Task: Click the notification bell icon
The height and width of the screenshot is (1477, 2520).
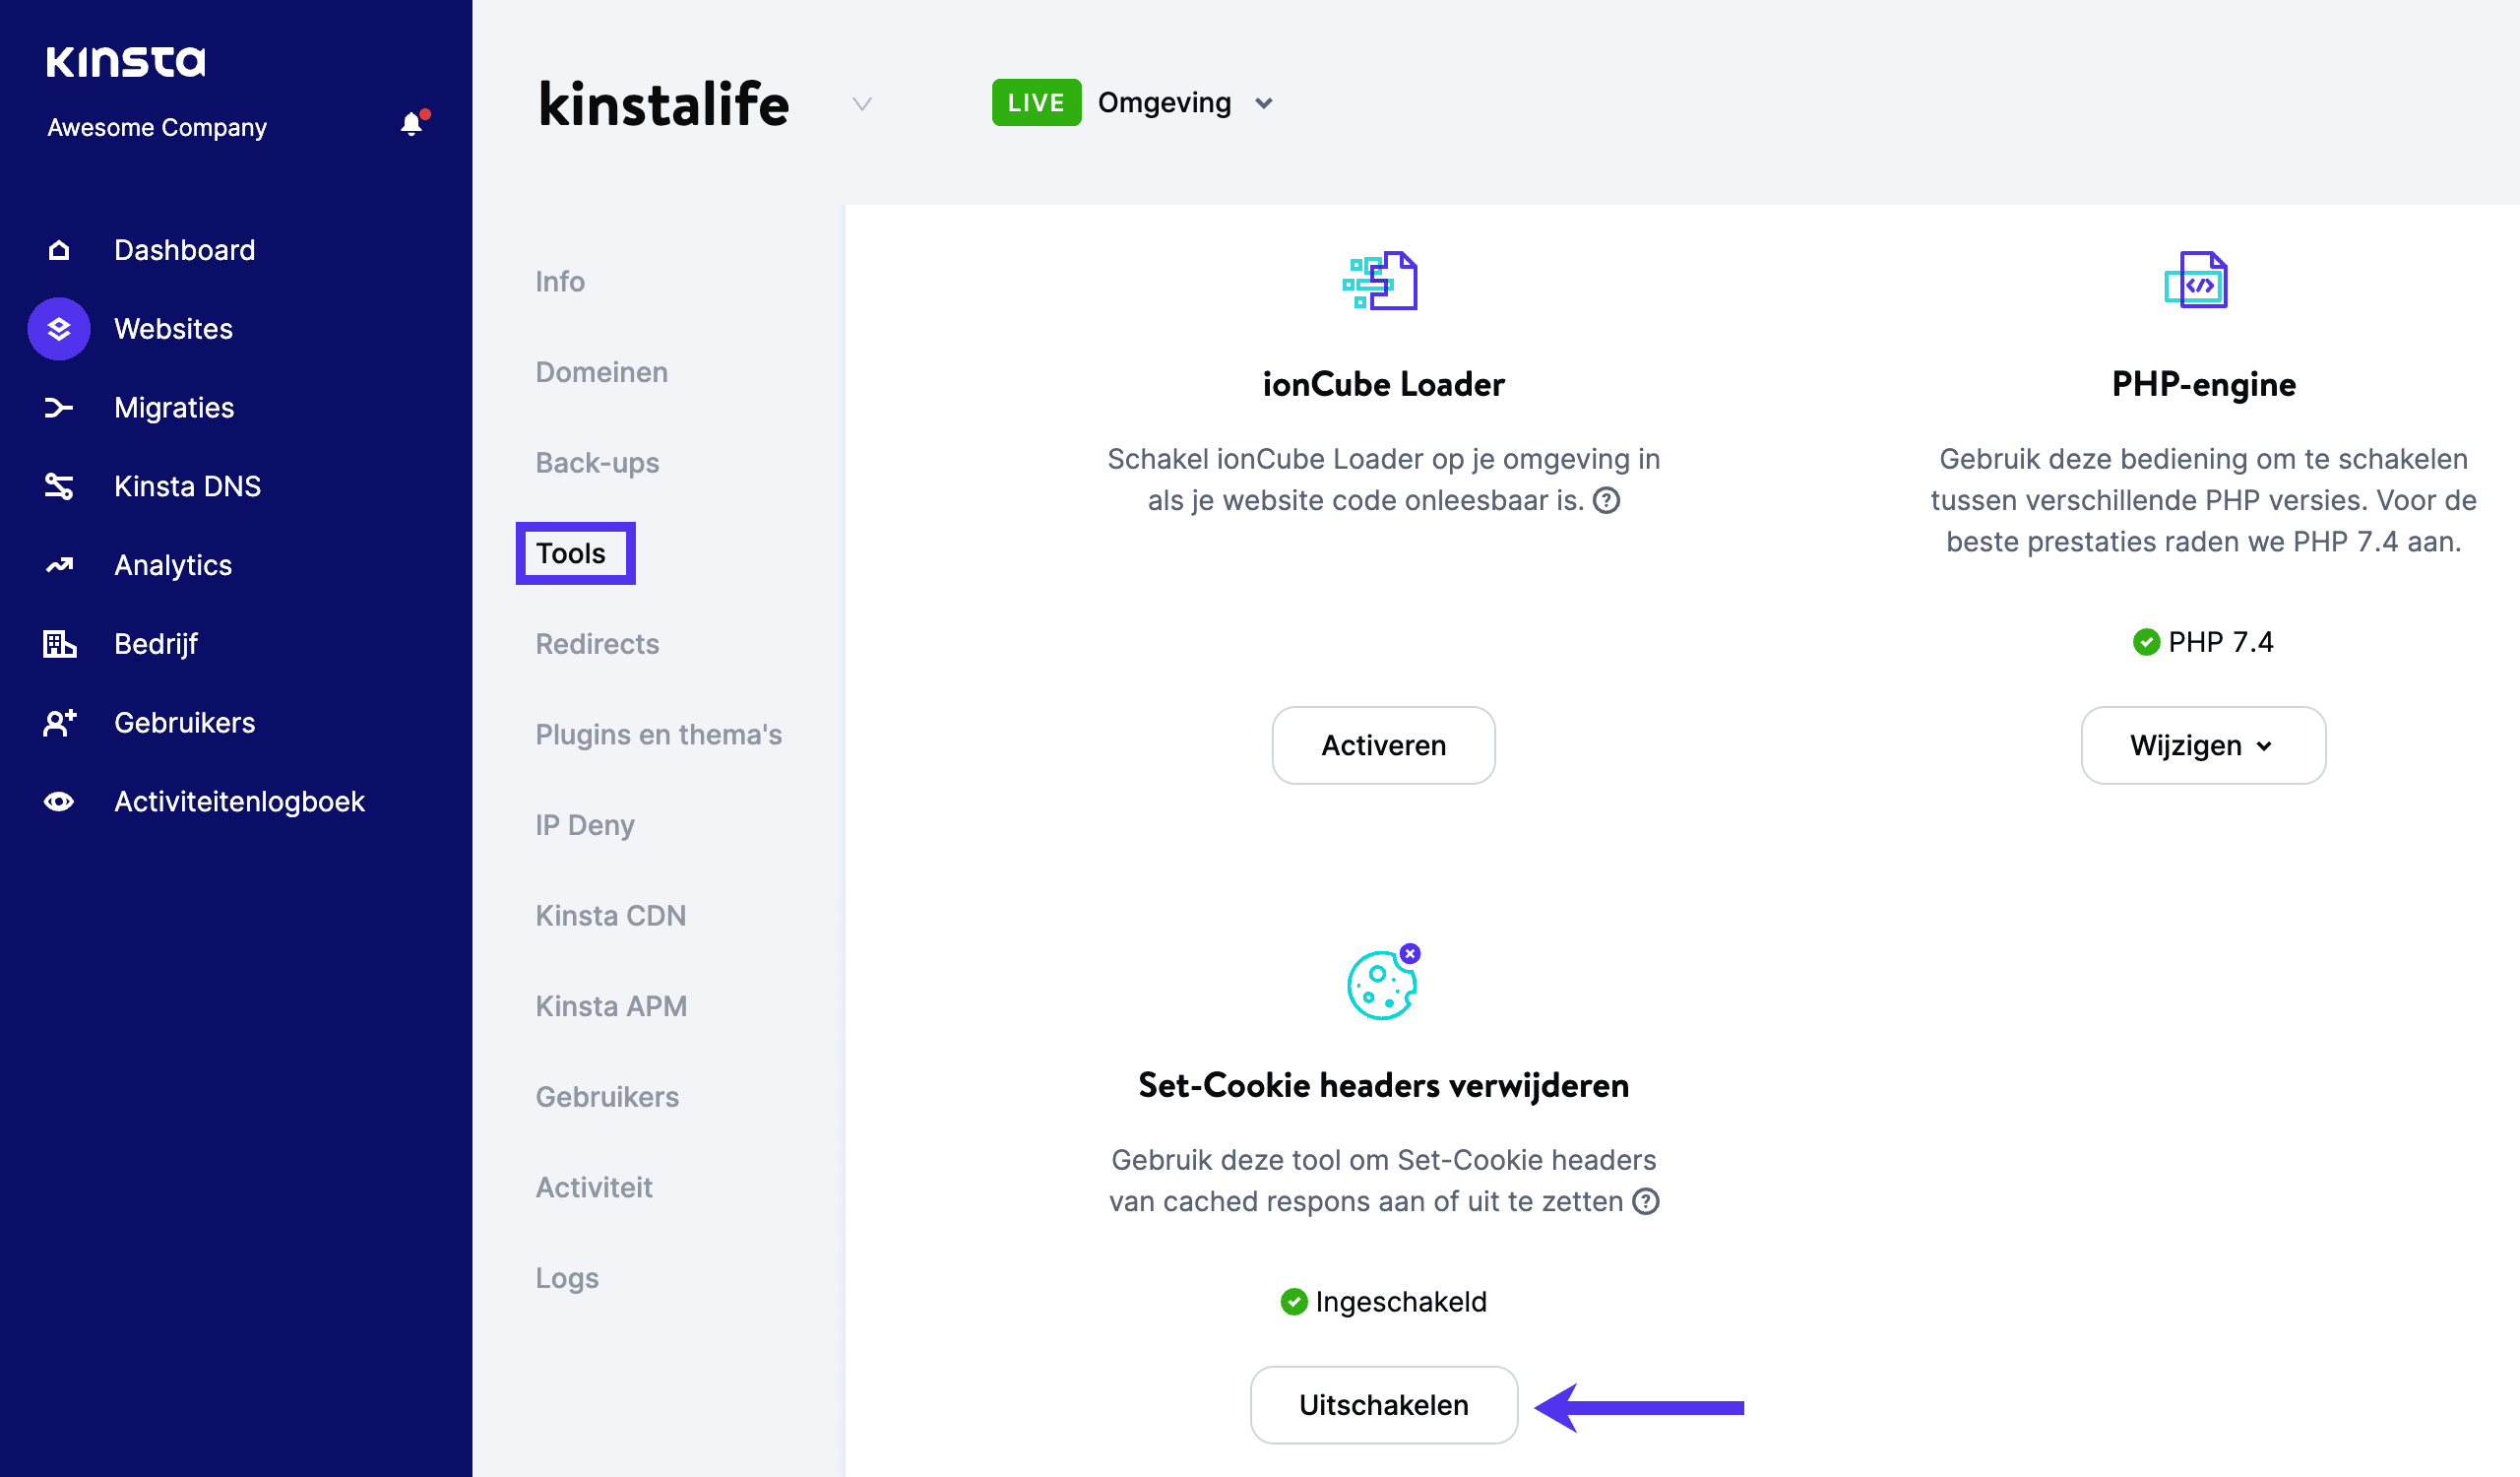Action: tap(411, 124)
